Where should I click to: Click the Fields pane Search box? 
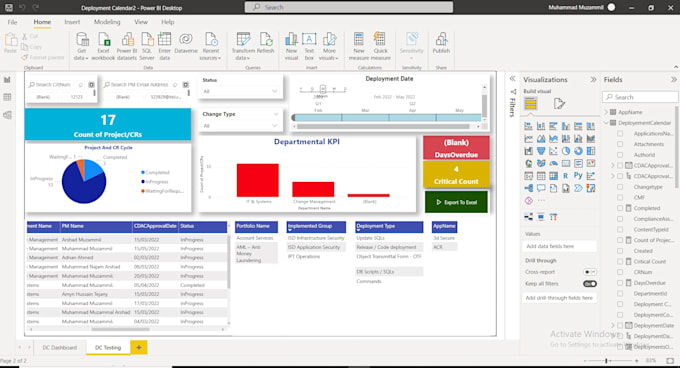tap(640, 97)
